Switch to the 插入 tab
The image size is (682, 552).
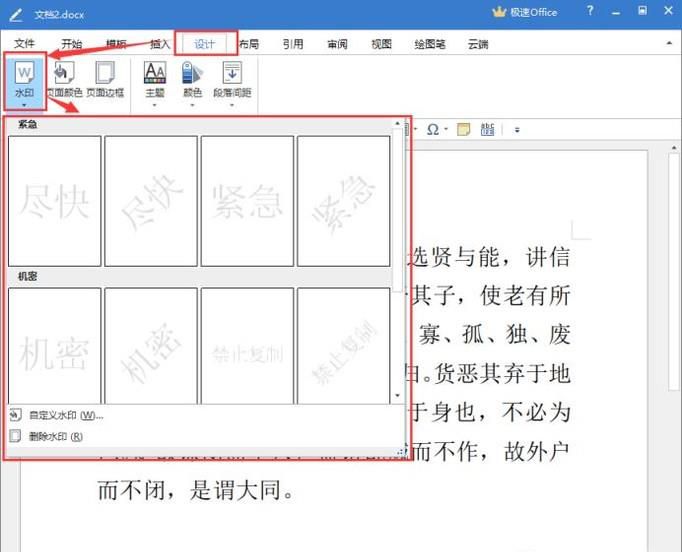pyautogui.click(x=160, y=43)
